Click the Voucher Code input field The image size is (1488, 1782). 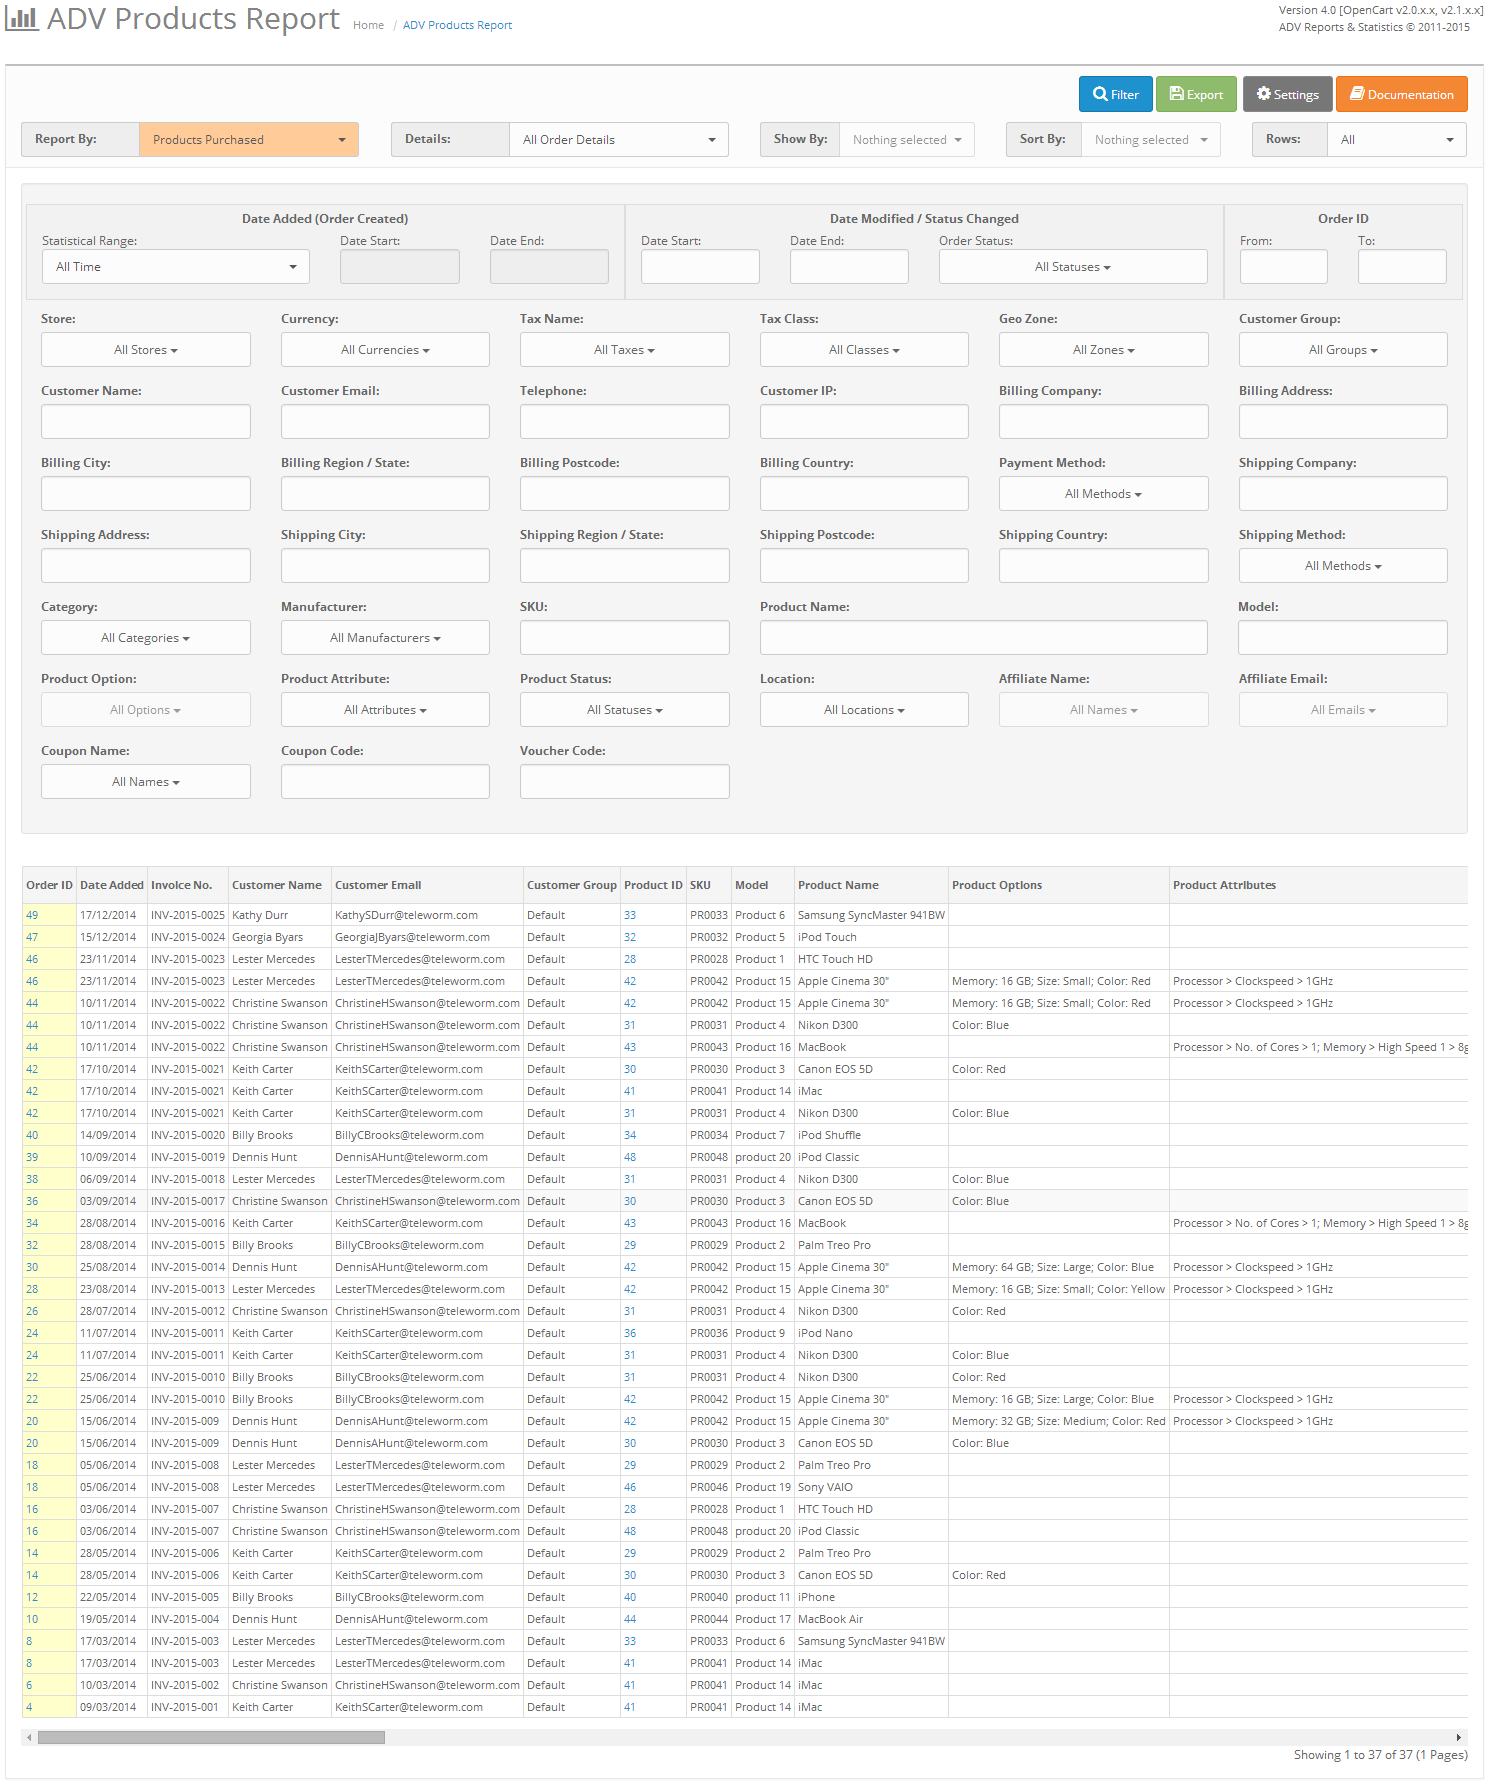click(625, 782)
